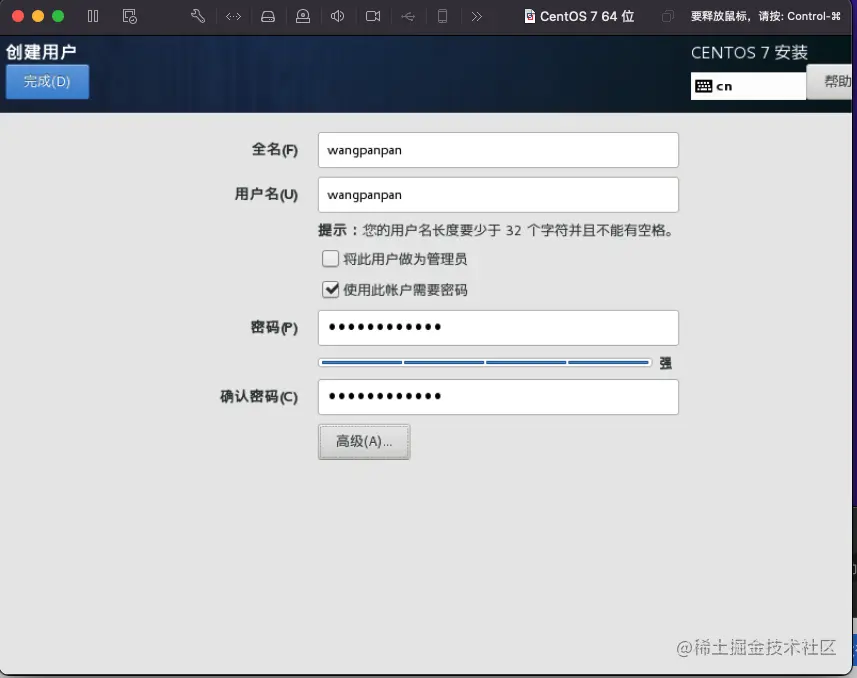Image resolution: width=857 pixels, height=678 pixels.
Task: Click the mobile device icon
Action: point(442,16)
